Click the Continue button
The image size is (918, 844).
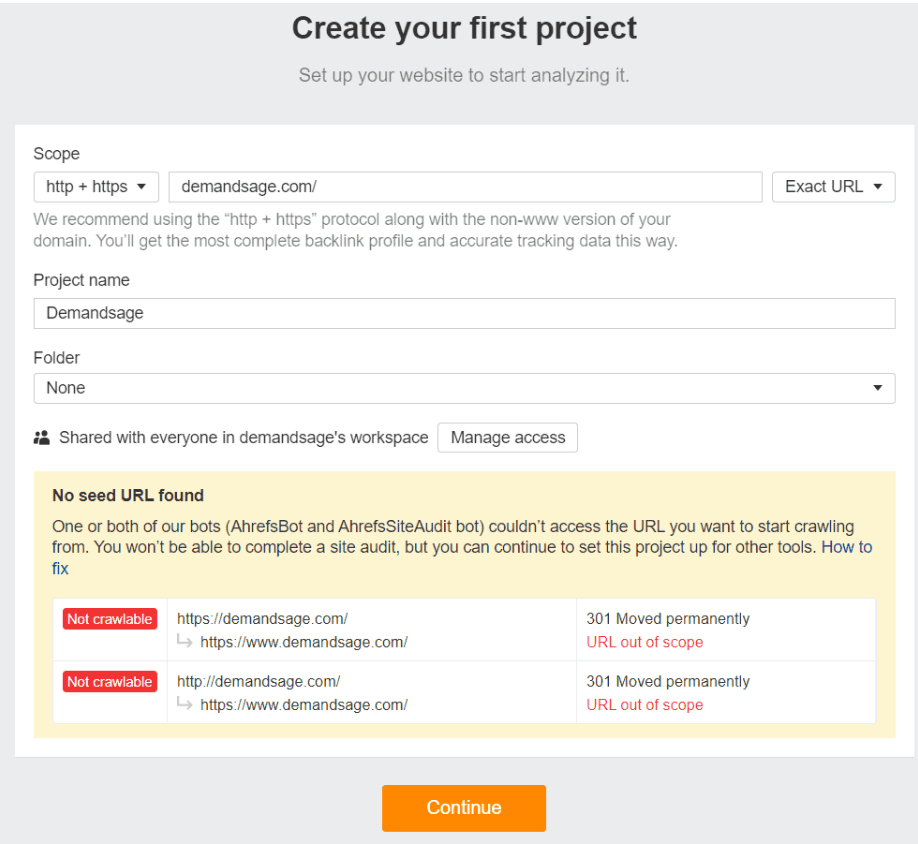pyautogui.click(x=464, y=808)
